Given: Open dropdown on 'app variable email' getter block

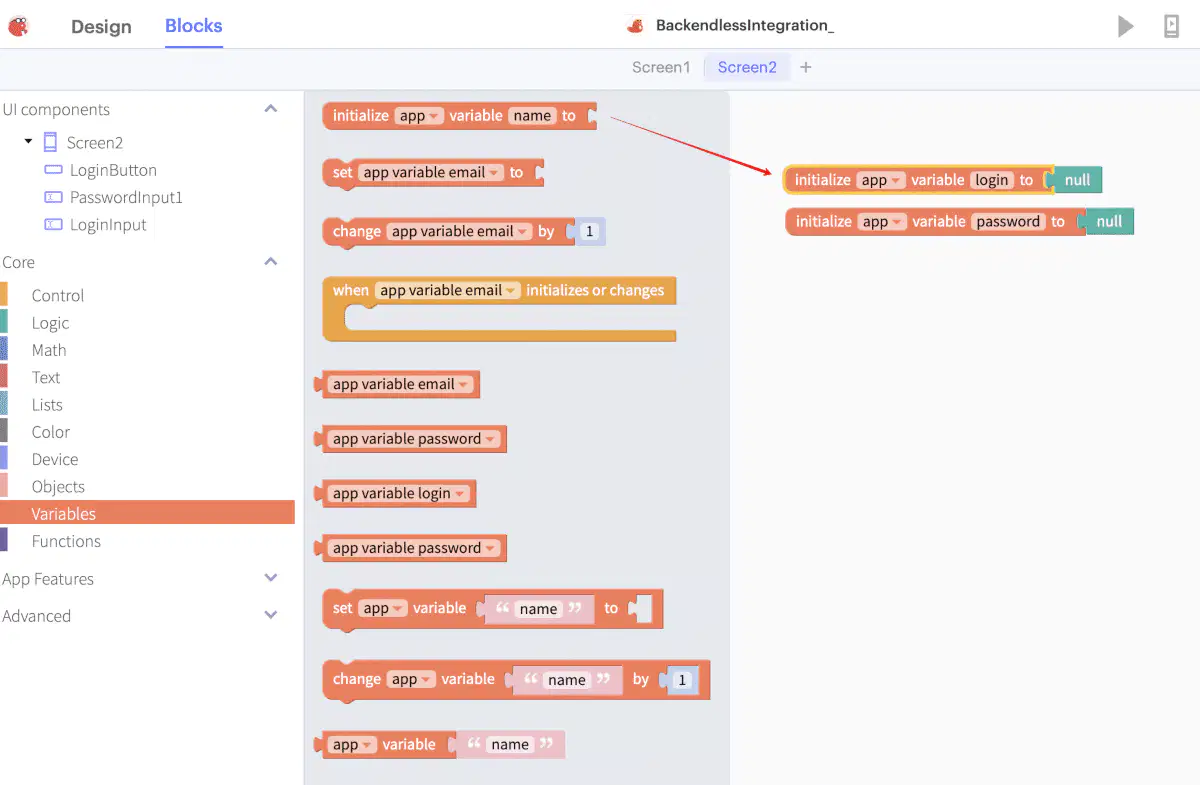Looking at the screenshot, I should point(401,384).
